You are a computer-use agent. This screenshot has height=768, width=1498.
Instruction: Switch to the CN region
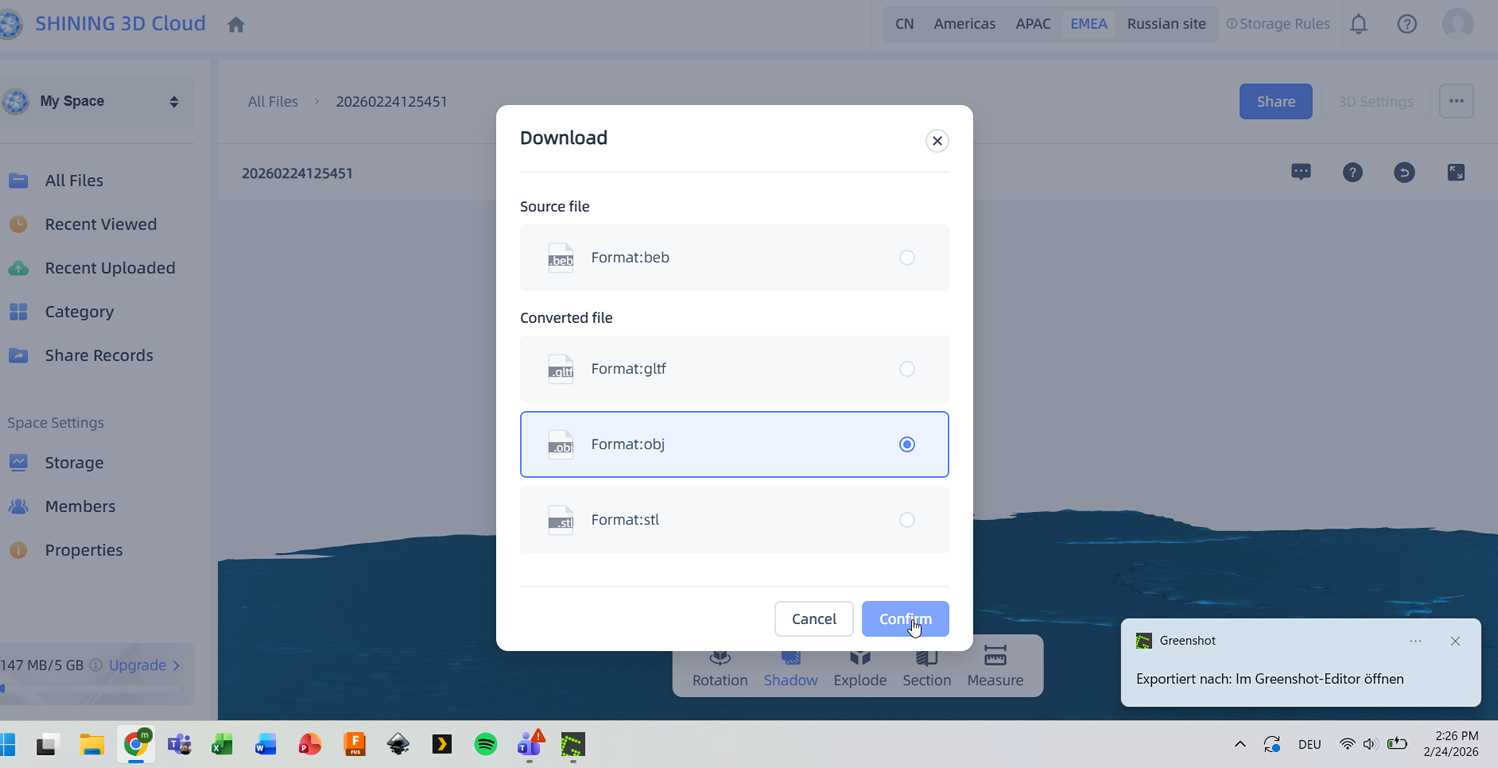click(x=904, y=24)
